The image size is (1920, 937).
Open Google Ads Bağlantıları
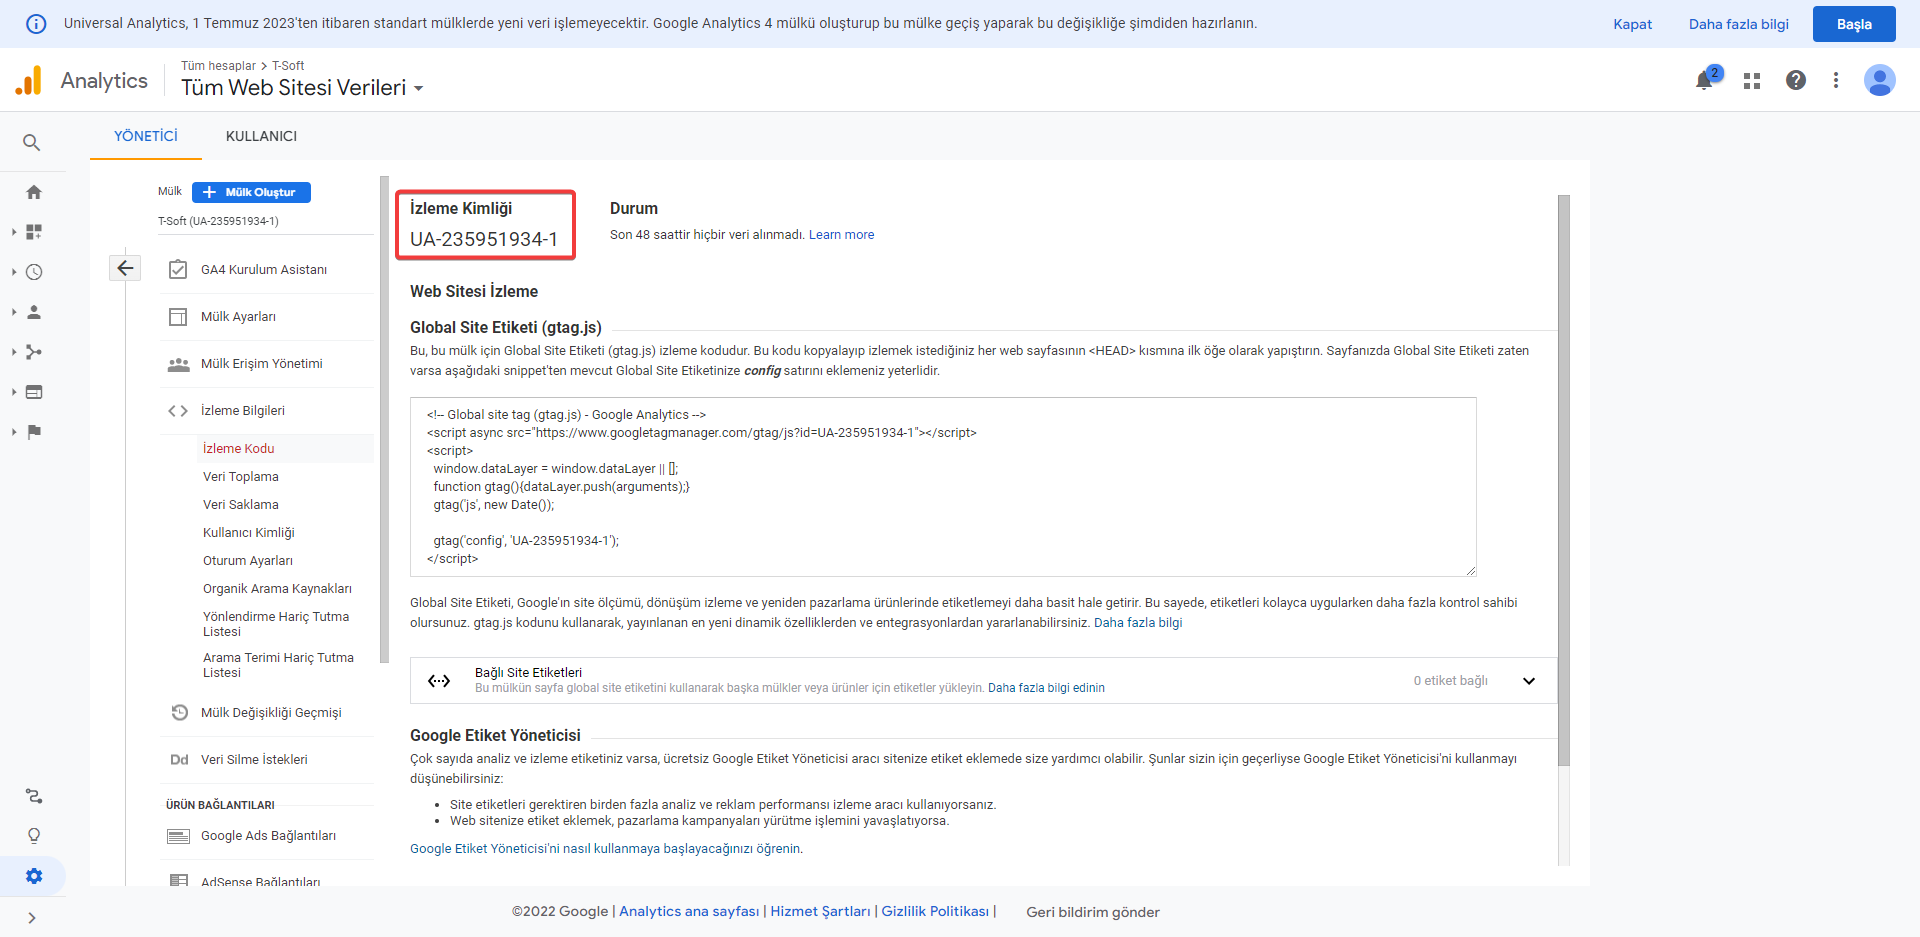coord(268,836)
